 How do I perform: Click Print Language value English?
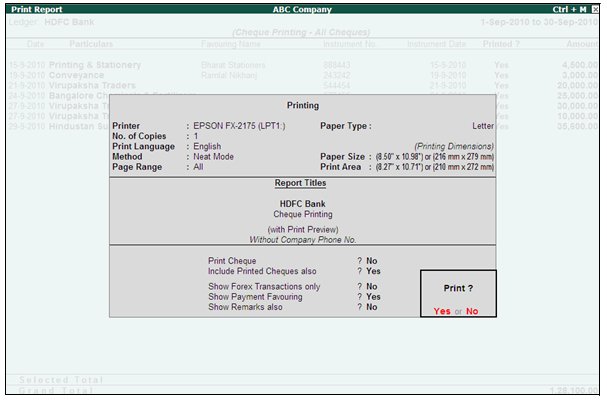coord(207,146)
